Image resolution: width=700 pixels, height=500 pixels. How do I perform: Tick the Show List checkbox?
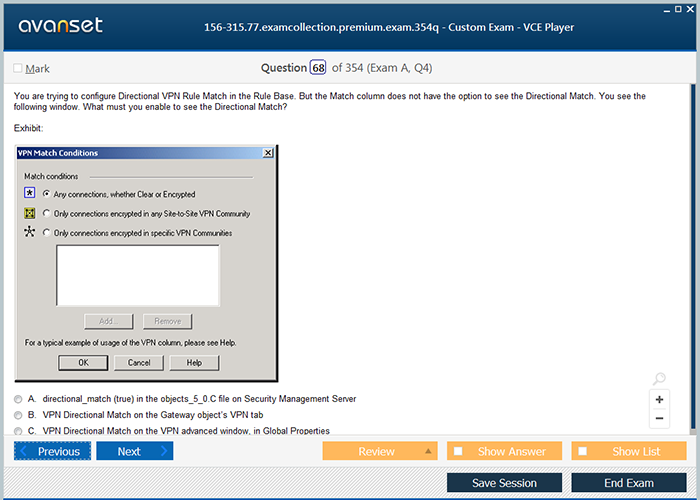582,451
